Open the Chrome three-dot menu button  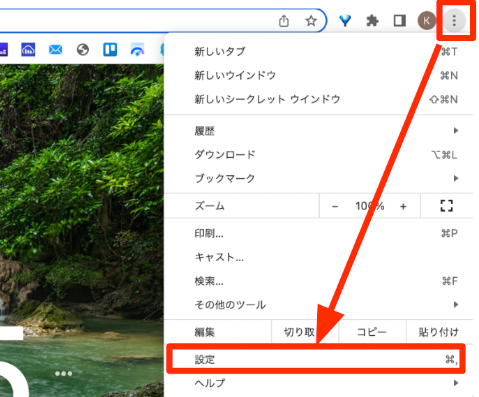[x=454, y=21]
